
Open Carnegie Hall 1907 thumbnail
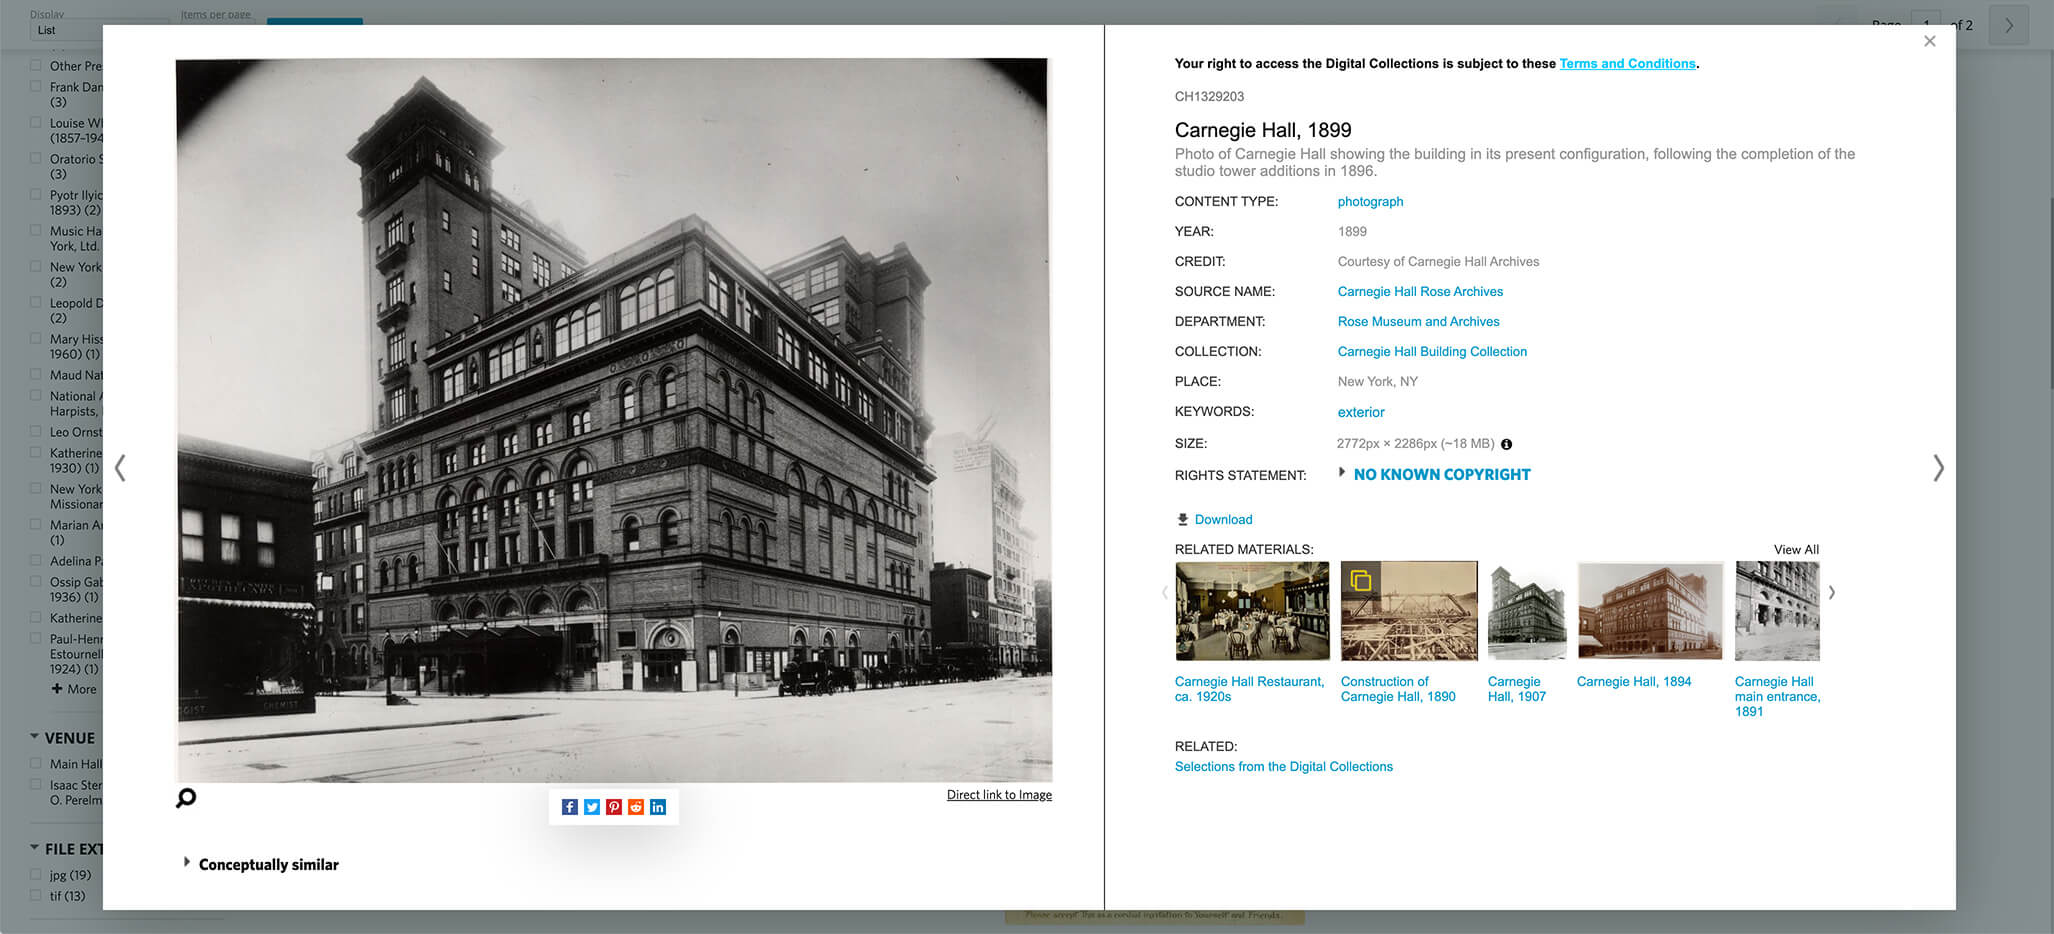pos(1527,611)
